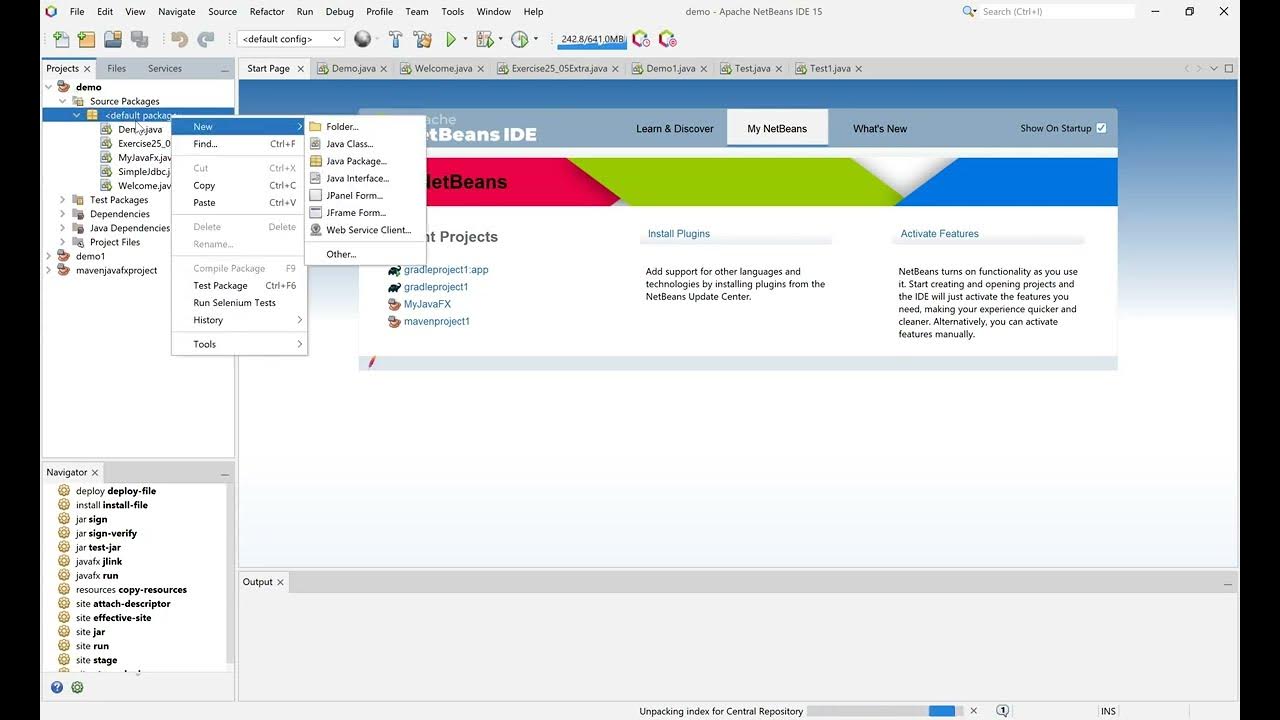Choose Other... in New submenu

(364, 254)
